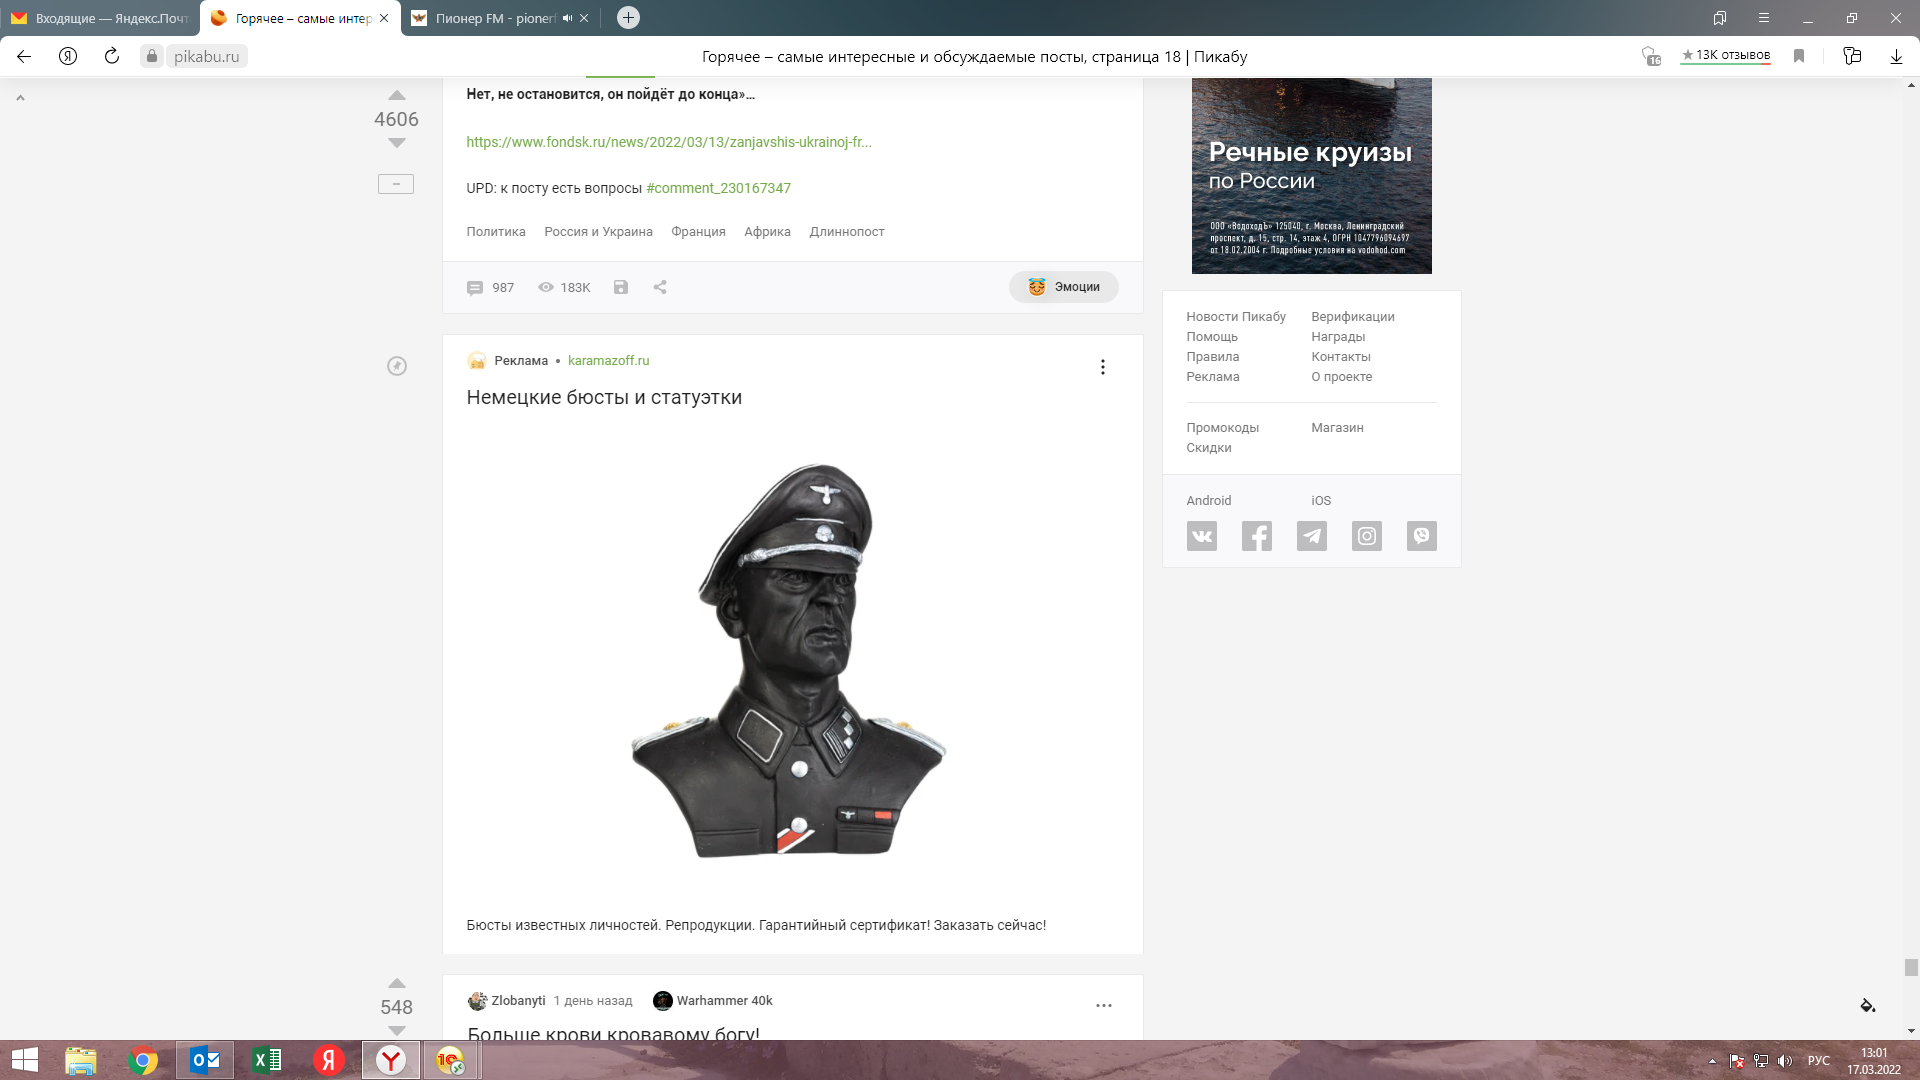Click the browser bookmark icon
This screenshot has height=1080, width=1920.
(x=1798, y=56)
